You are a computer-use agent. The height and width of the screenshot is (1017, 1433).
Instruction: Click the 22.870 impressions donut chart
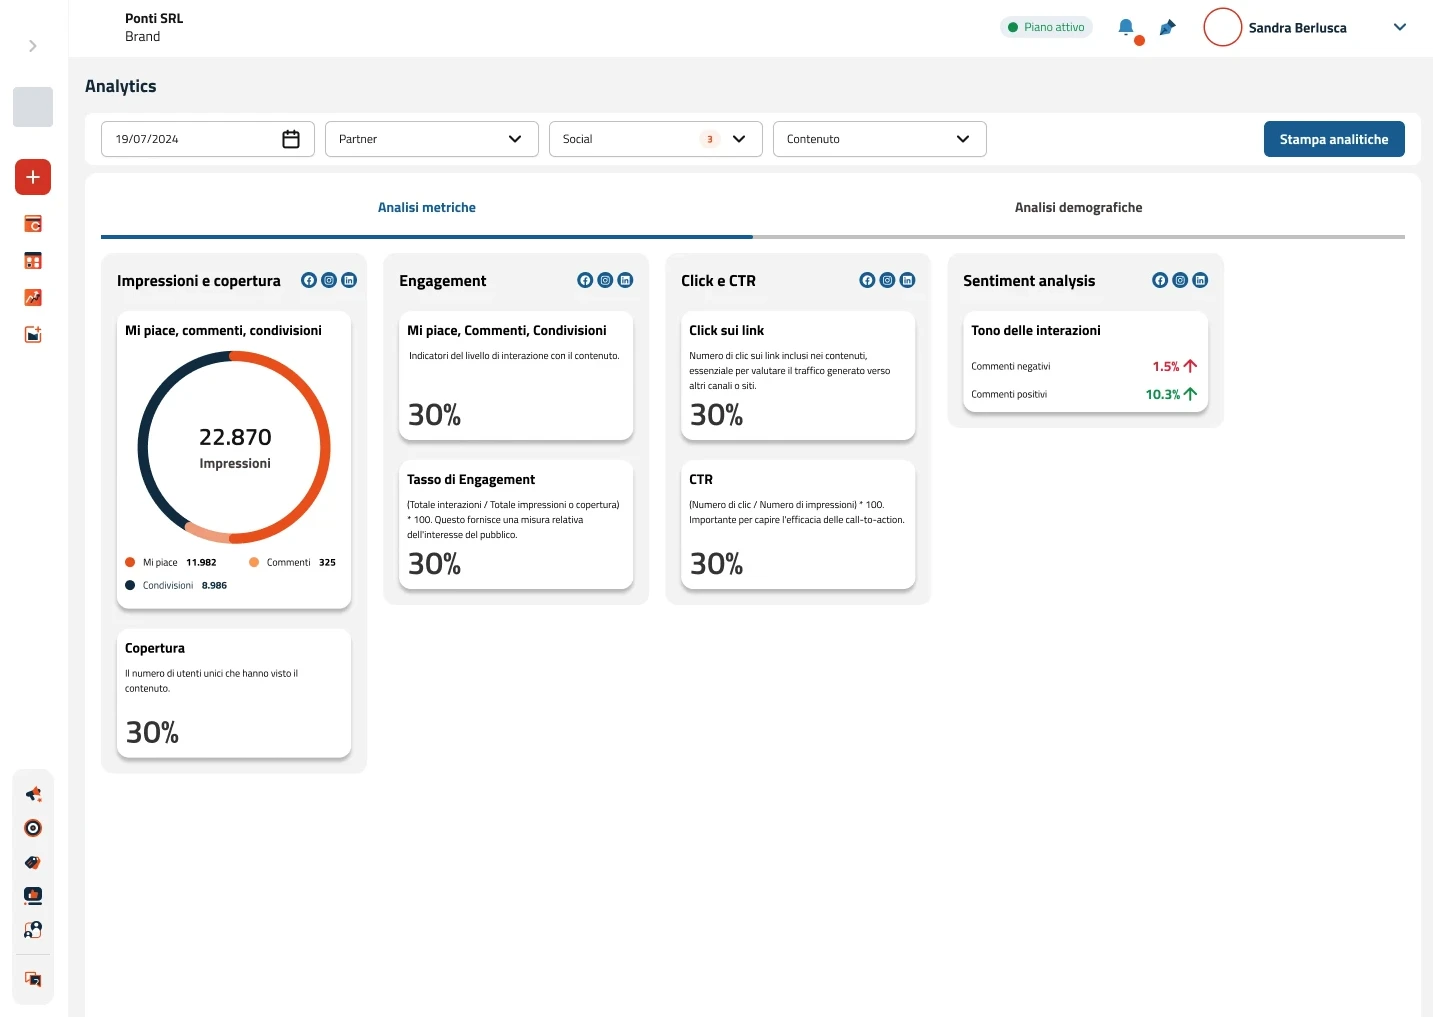pyautogui.click(x=234, y=447)
